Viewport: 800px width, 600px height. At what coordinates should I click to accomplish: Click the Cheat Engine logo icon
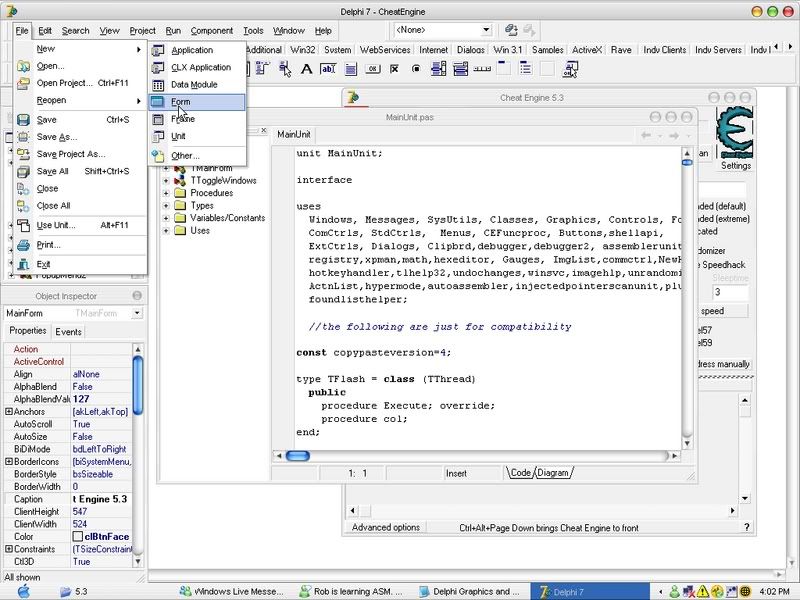click(x=735, y=132)
